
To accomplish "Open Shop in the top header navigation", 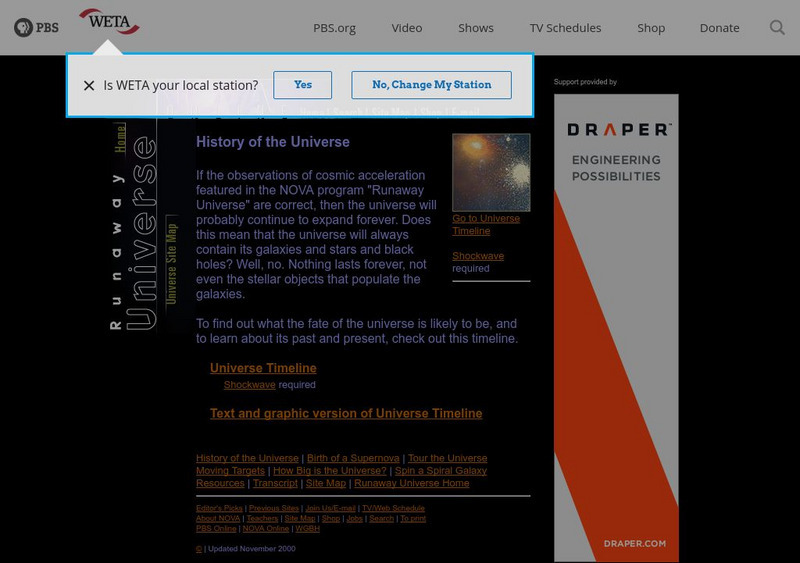I will [651, 28].
